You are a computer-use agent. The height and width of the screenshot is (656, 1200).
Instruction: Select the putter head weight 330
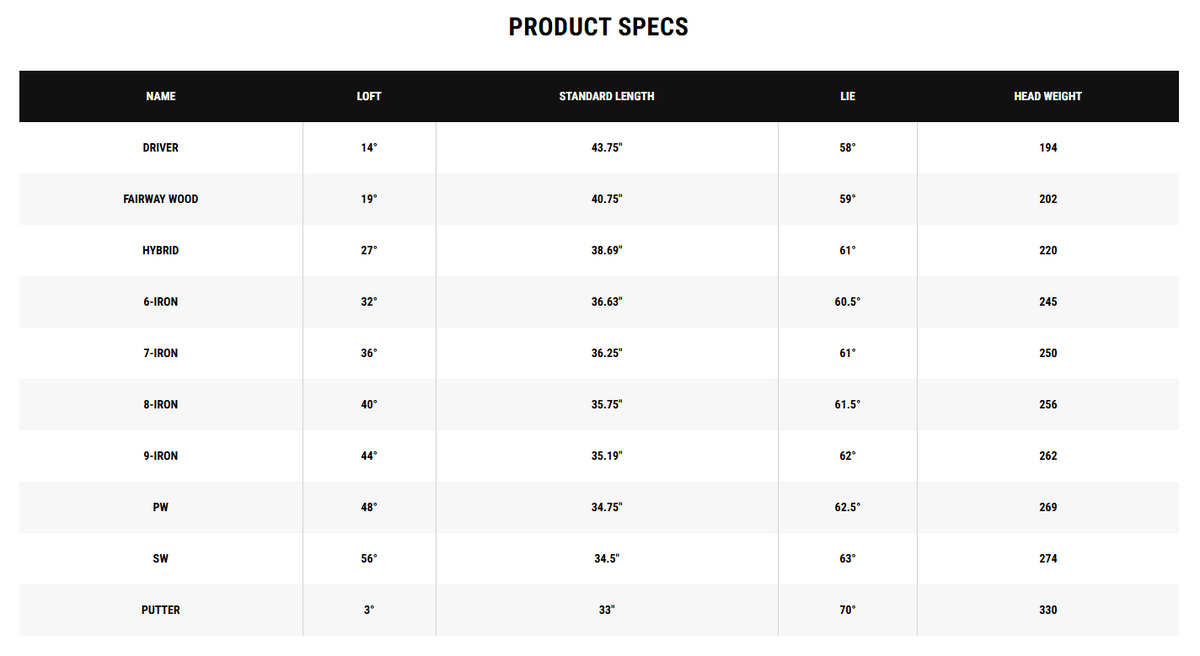pyautogui.click(x=1047, y=610)
